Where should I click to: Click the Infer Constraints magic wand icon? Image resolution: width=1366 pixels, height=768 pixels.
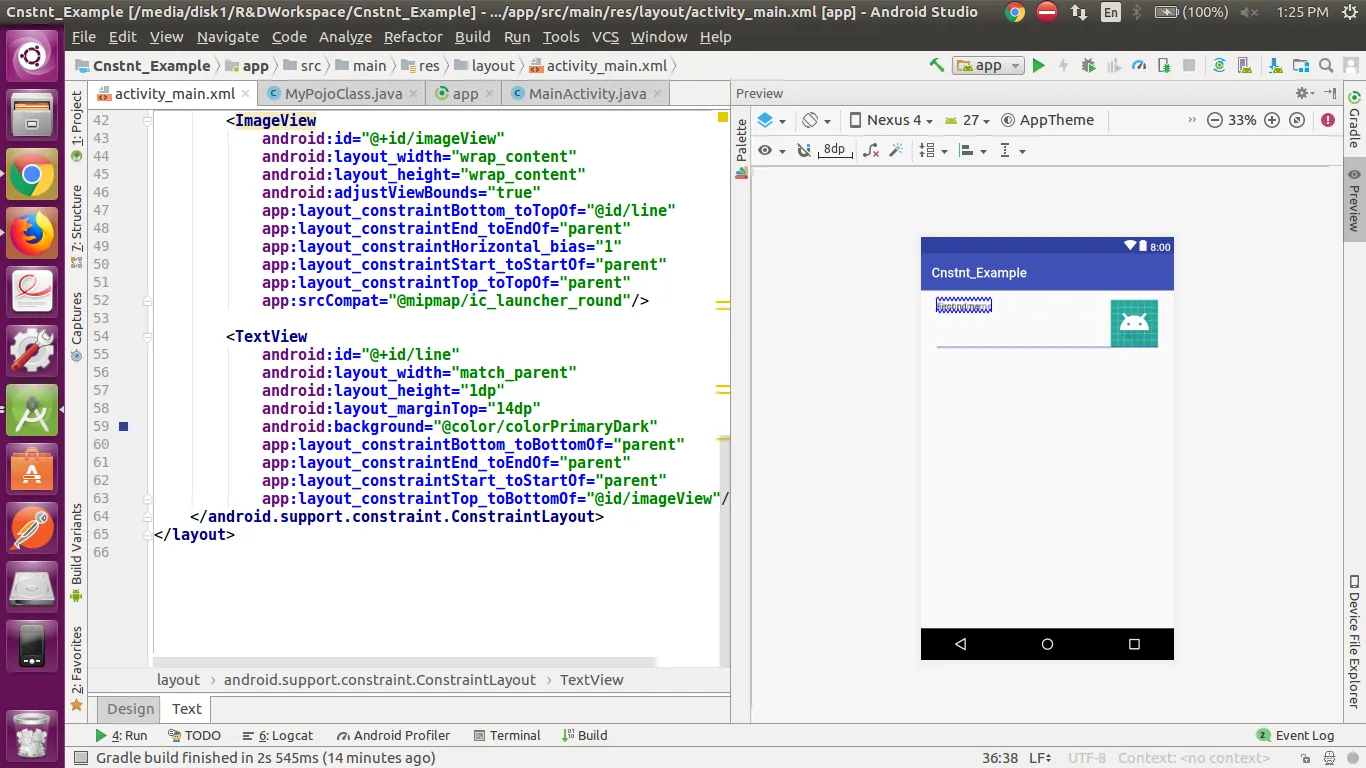tap(896, 150)
